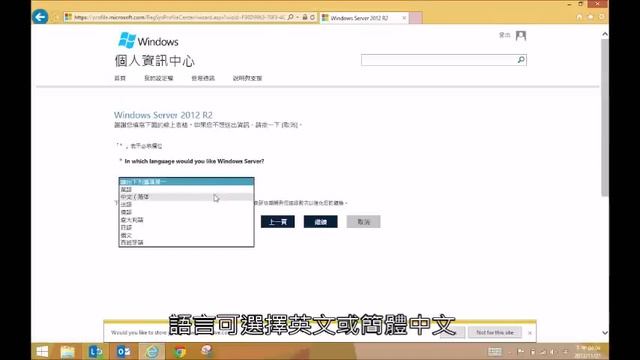Open the second navigation item (My profile)
Viewport: 640px width, 360px height.
pos(159,78)
